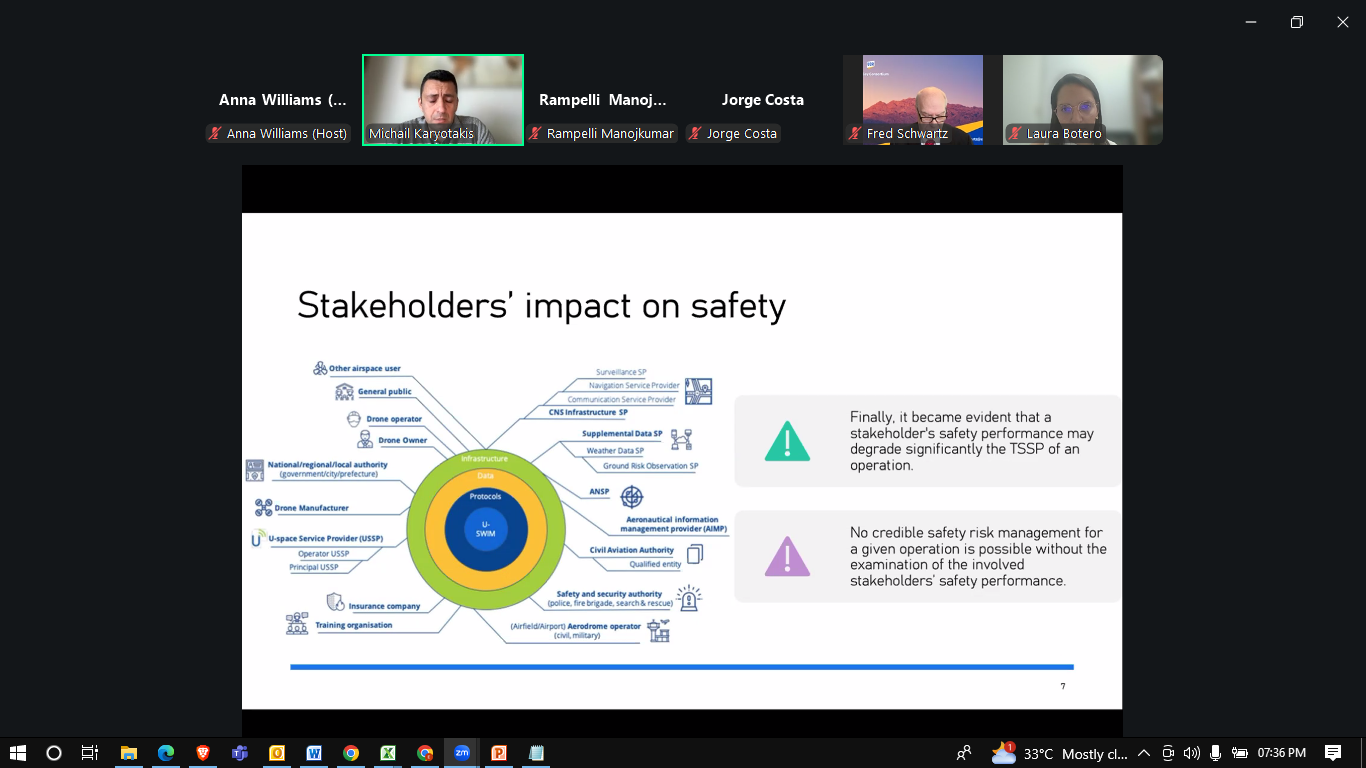Open Task View from the taskbar
Viewport: 1366px width, 768px height.
coord(90,753)
